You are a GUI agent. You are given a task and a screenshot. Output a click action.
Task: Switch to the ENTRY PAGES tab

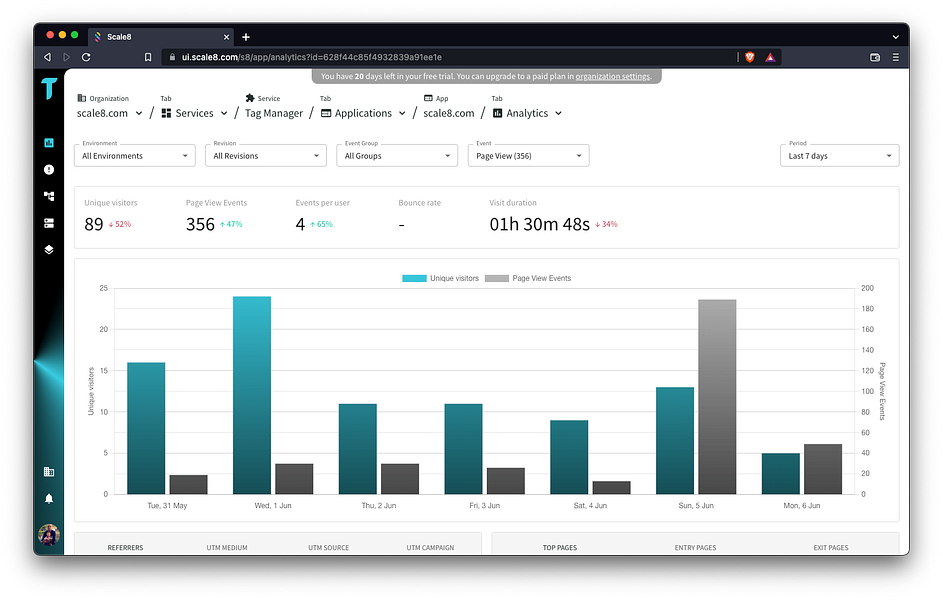(695, 548)
